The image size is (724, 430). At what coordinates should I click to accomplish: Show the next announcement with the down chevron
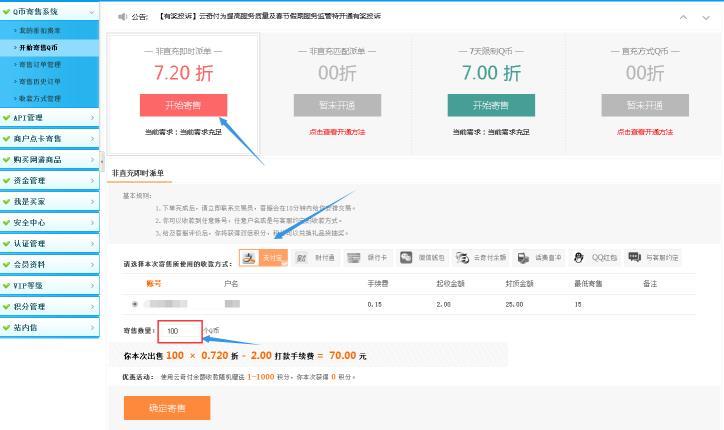(x=706, y=18)
